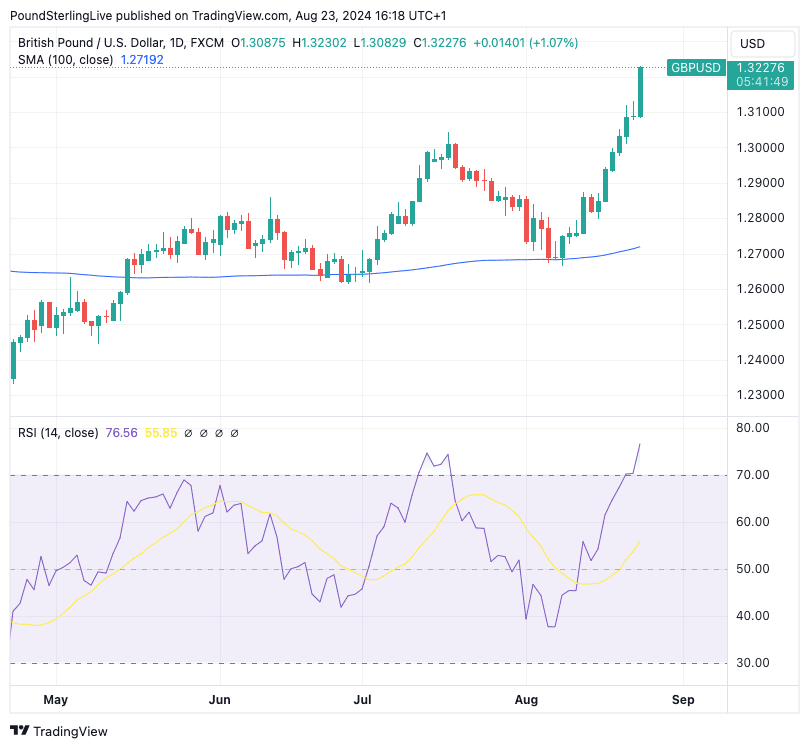Click the Sep label on time axis
The height and width of the screenshot is (748, 809).
pos(683,699)
